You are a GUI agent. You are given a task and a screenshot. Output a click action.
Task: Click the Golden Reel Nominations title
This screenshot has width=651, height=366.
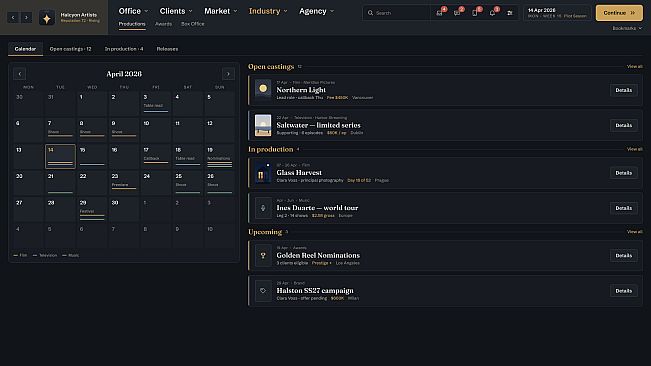tap(318, 256)
